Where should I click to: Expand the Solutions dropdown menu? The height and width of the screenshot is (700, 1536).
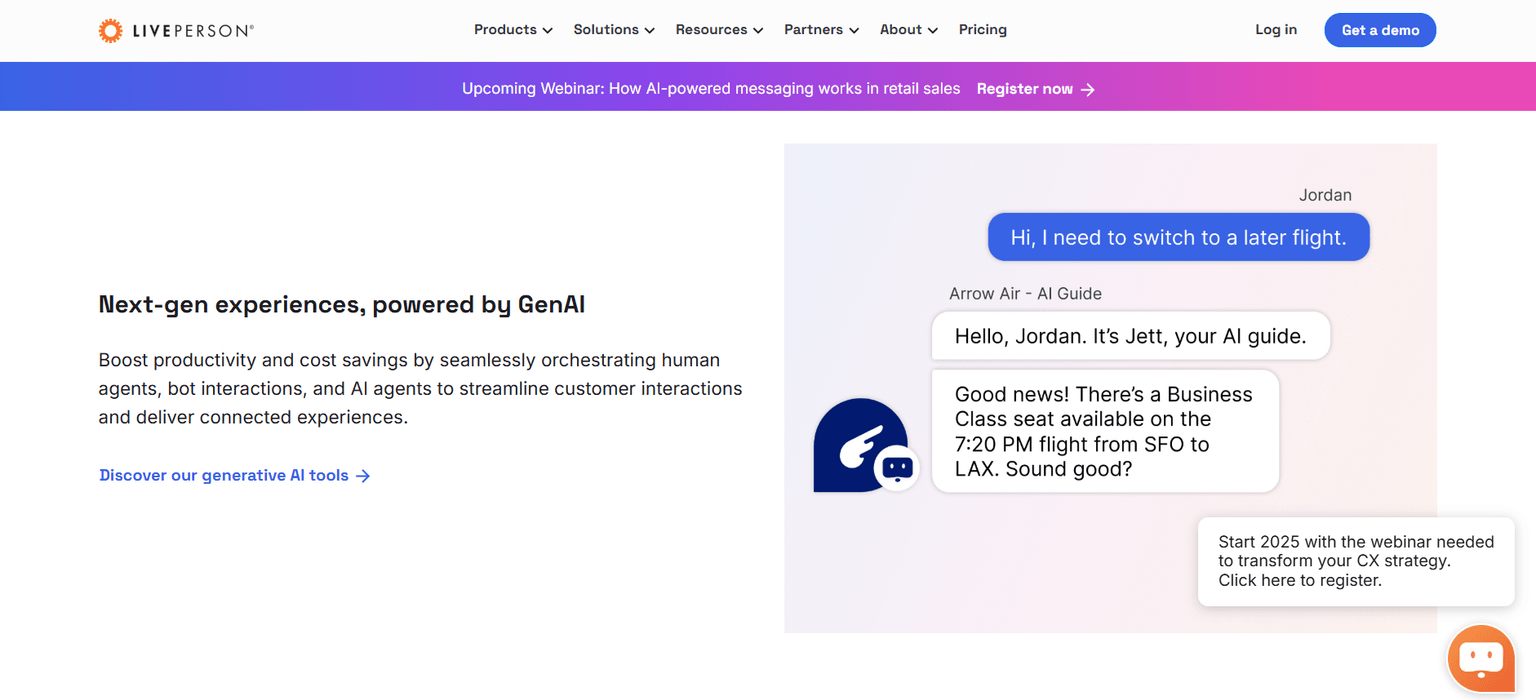[x=614, y=30]
